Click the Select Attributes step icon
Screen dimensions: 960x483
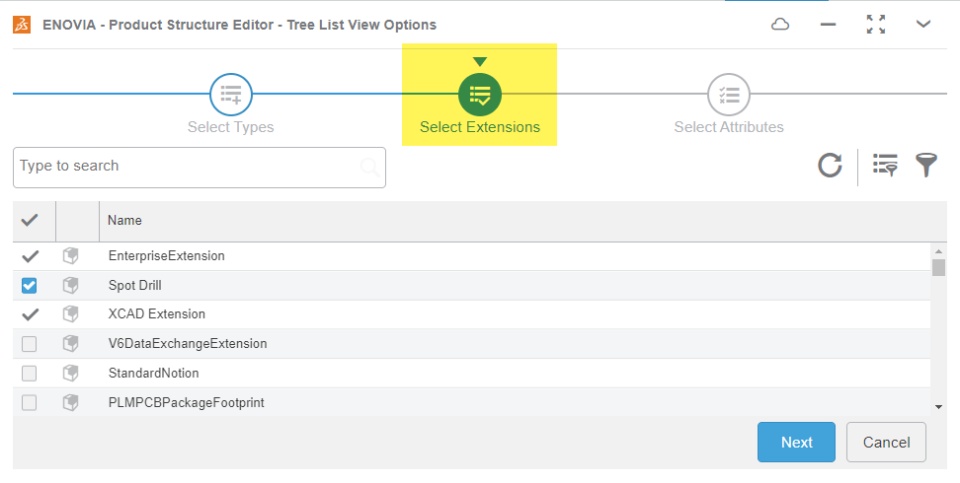729,95
